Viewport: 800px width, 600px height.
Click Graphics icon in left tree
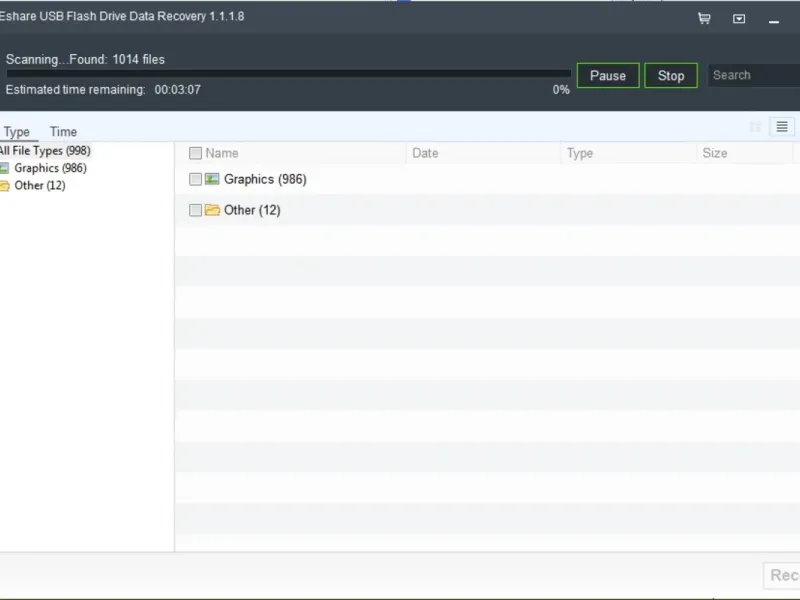(4, 168)
